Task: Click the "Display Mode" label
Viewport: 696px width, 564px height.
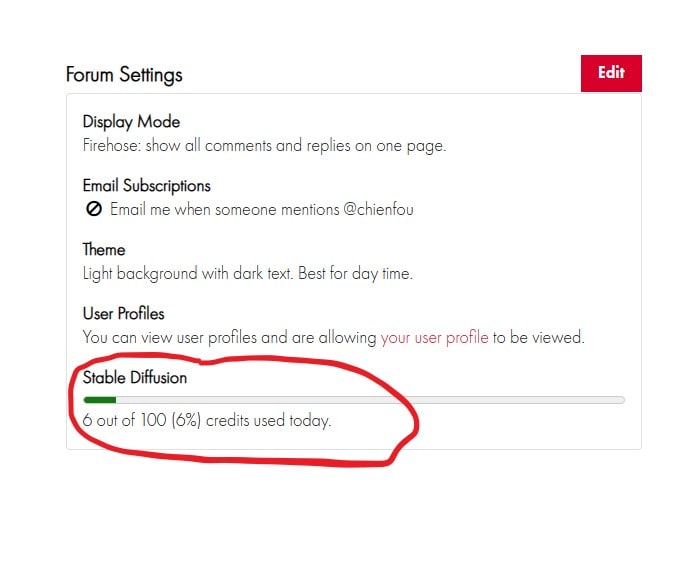Action: click(131, 122)
